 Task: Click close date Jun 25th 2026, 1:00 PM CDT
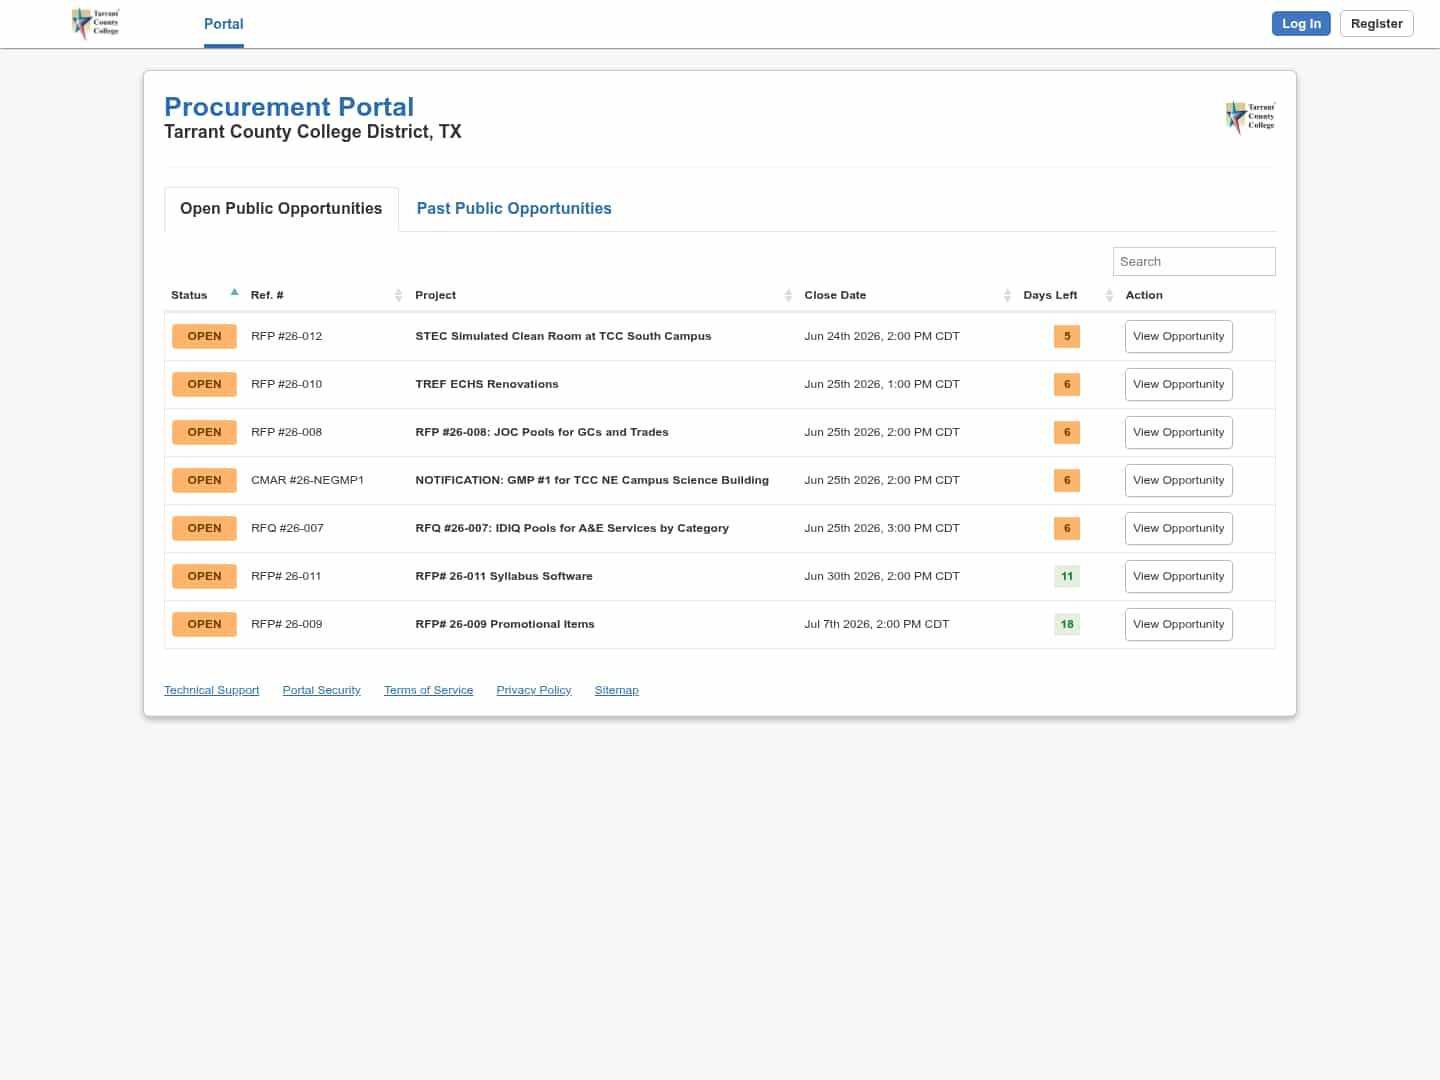click(x=882, y=385)
